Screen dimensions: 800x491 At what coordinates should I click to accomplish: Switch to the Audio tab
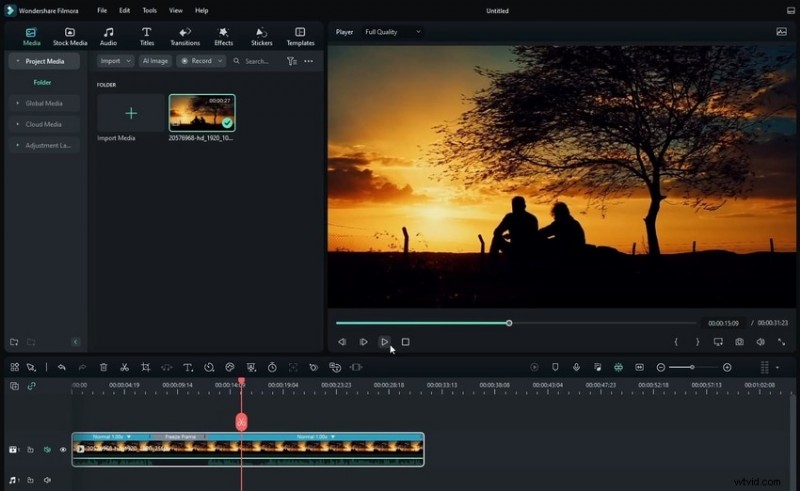[x=108, y=37]
